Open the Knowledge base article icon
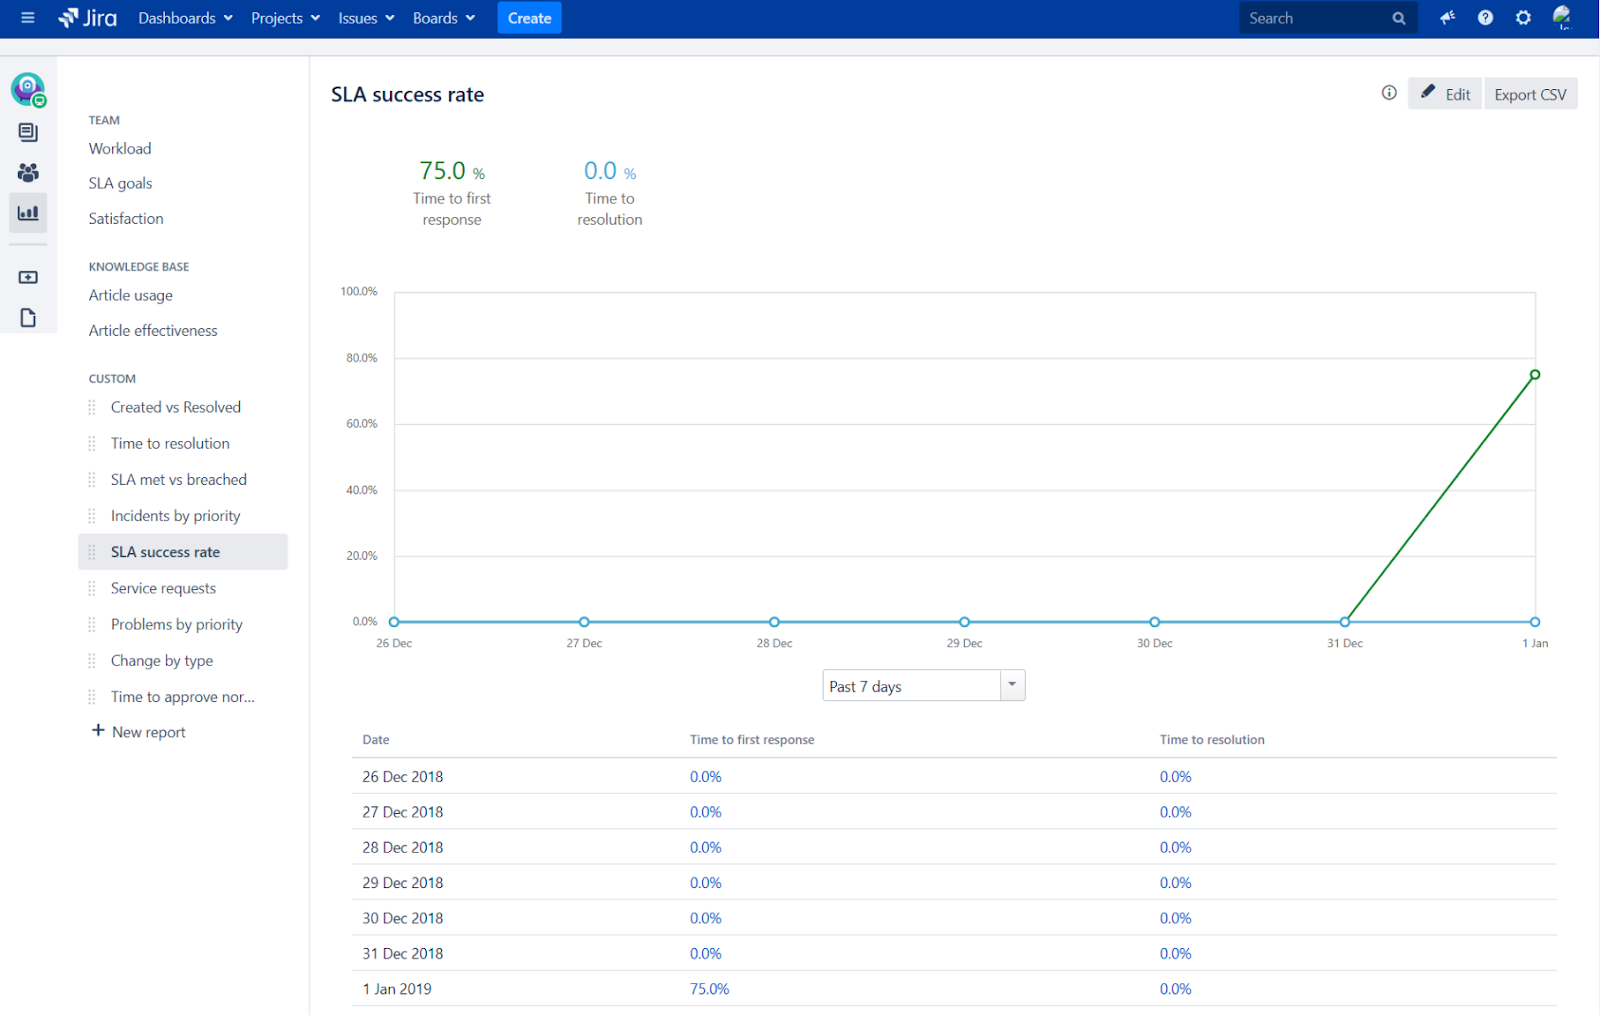Screen dimensions: 1600x1015 click(28, 317)
